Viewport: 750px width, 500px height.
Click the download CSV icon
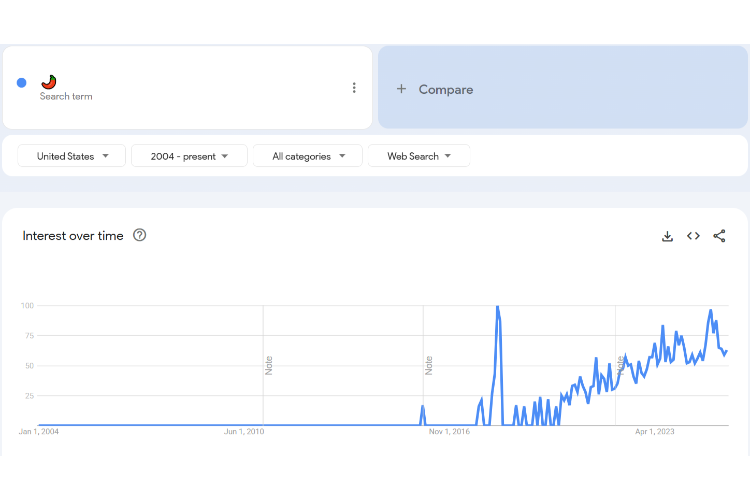tap(667, 236)
